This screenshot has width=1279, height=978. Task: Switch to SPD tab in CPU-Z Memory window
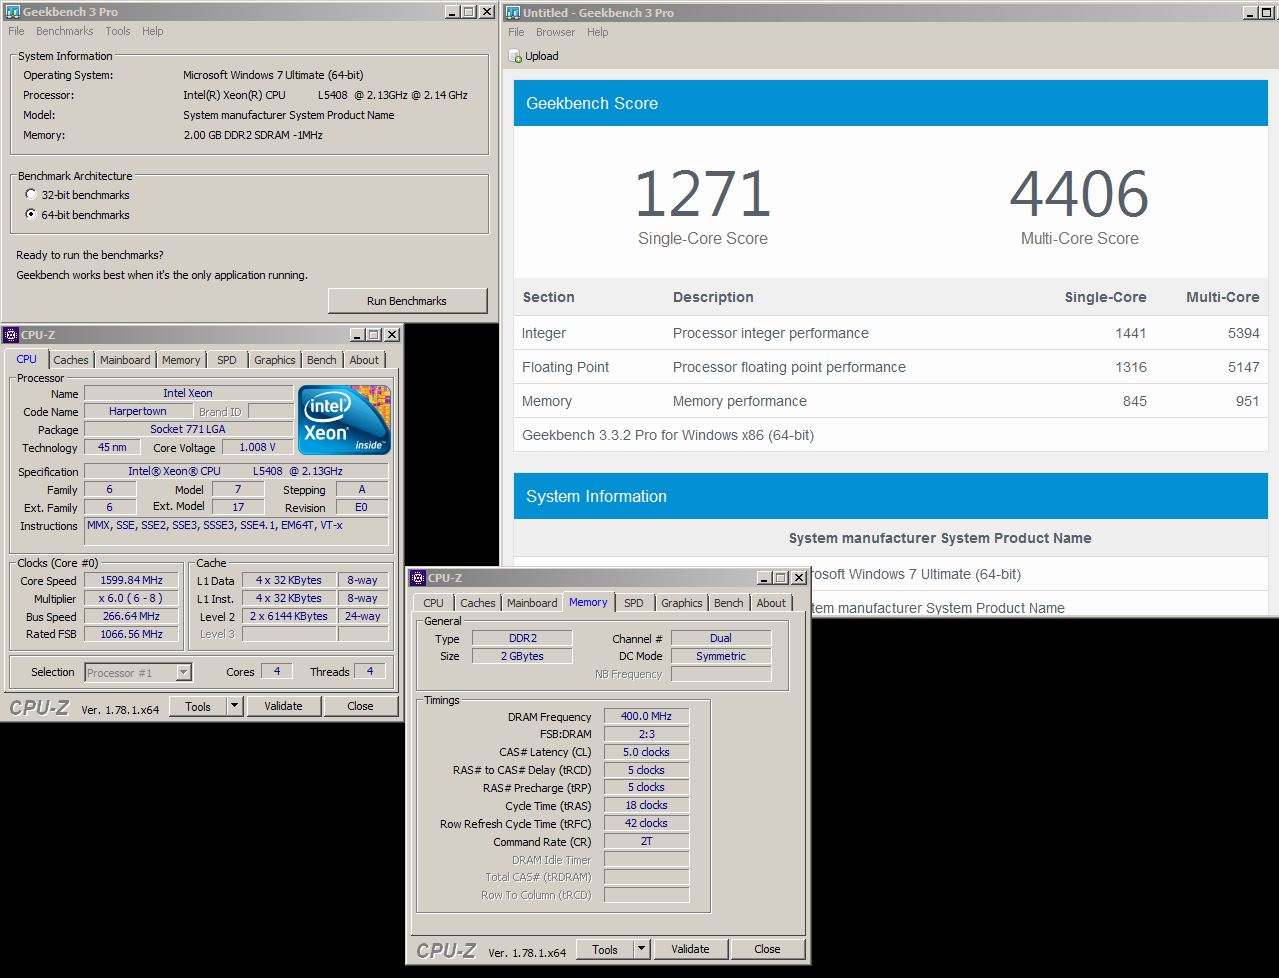(x=634, y=603)
